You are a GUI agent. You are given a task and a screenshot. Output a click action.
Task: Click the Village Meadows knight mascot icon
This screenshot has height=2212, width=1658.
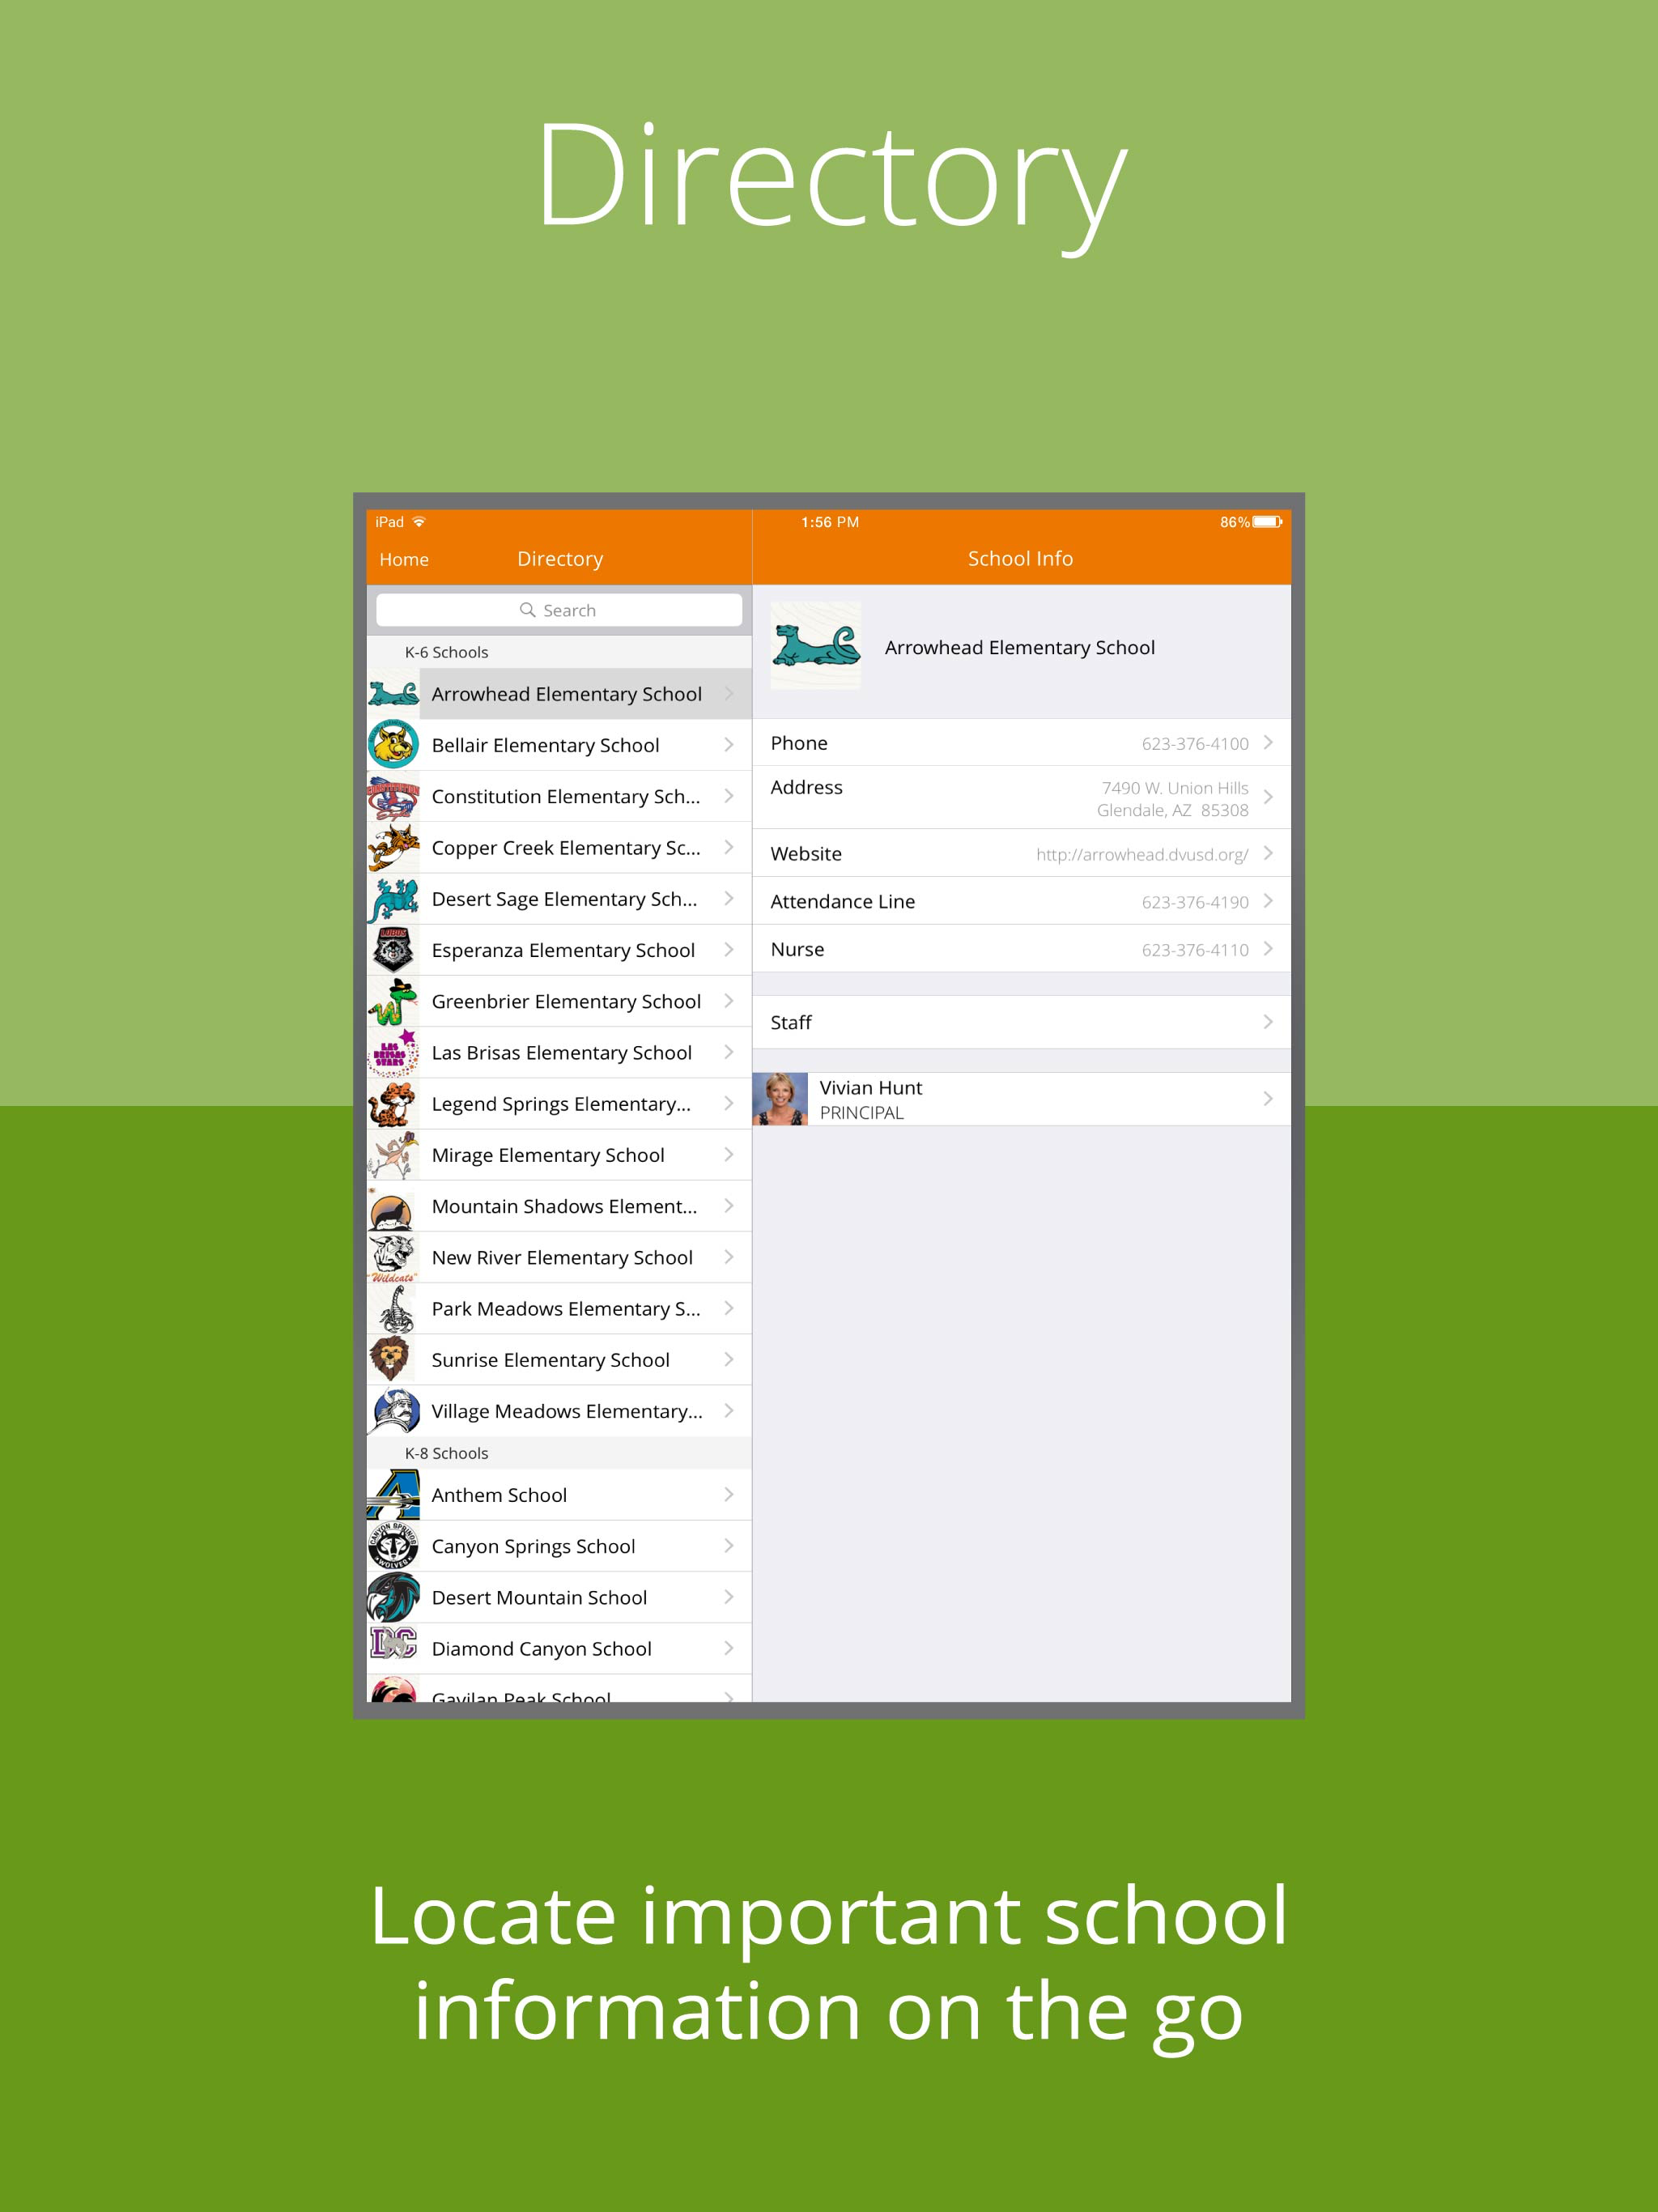(393, 1411)
